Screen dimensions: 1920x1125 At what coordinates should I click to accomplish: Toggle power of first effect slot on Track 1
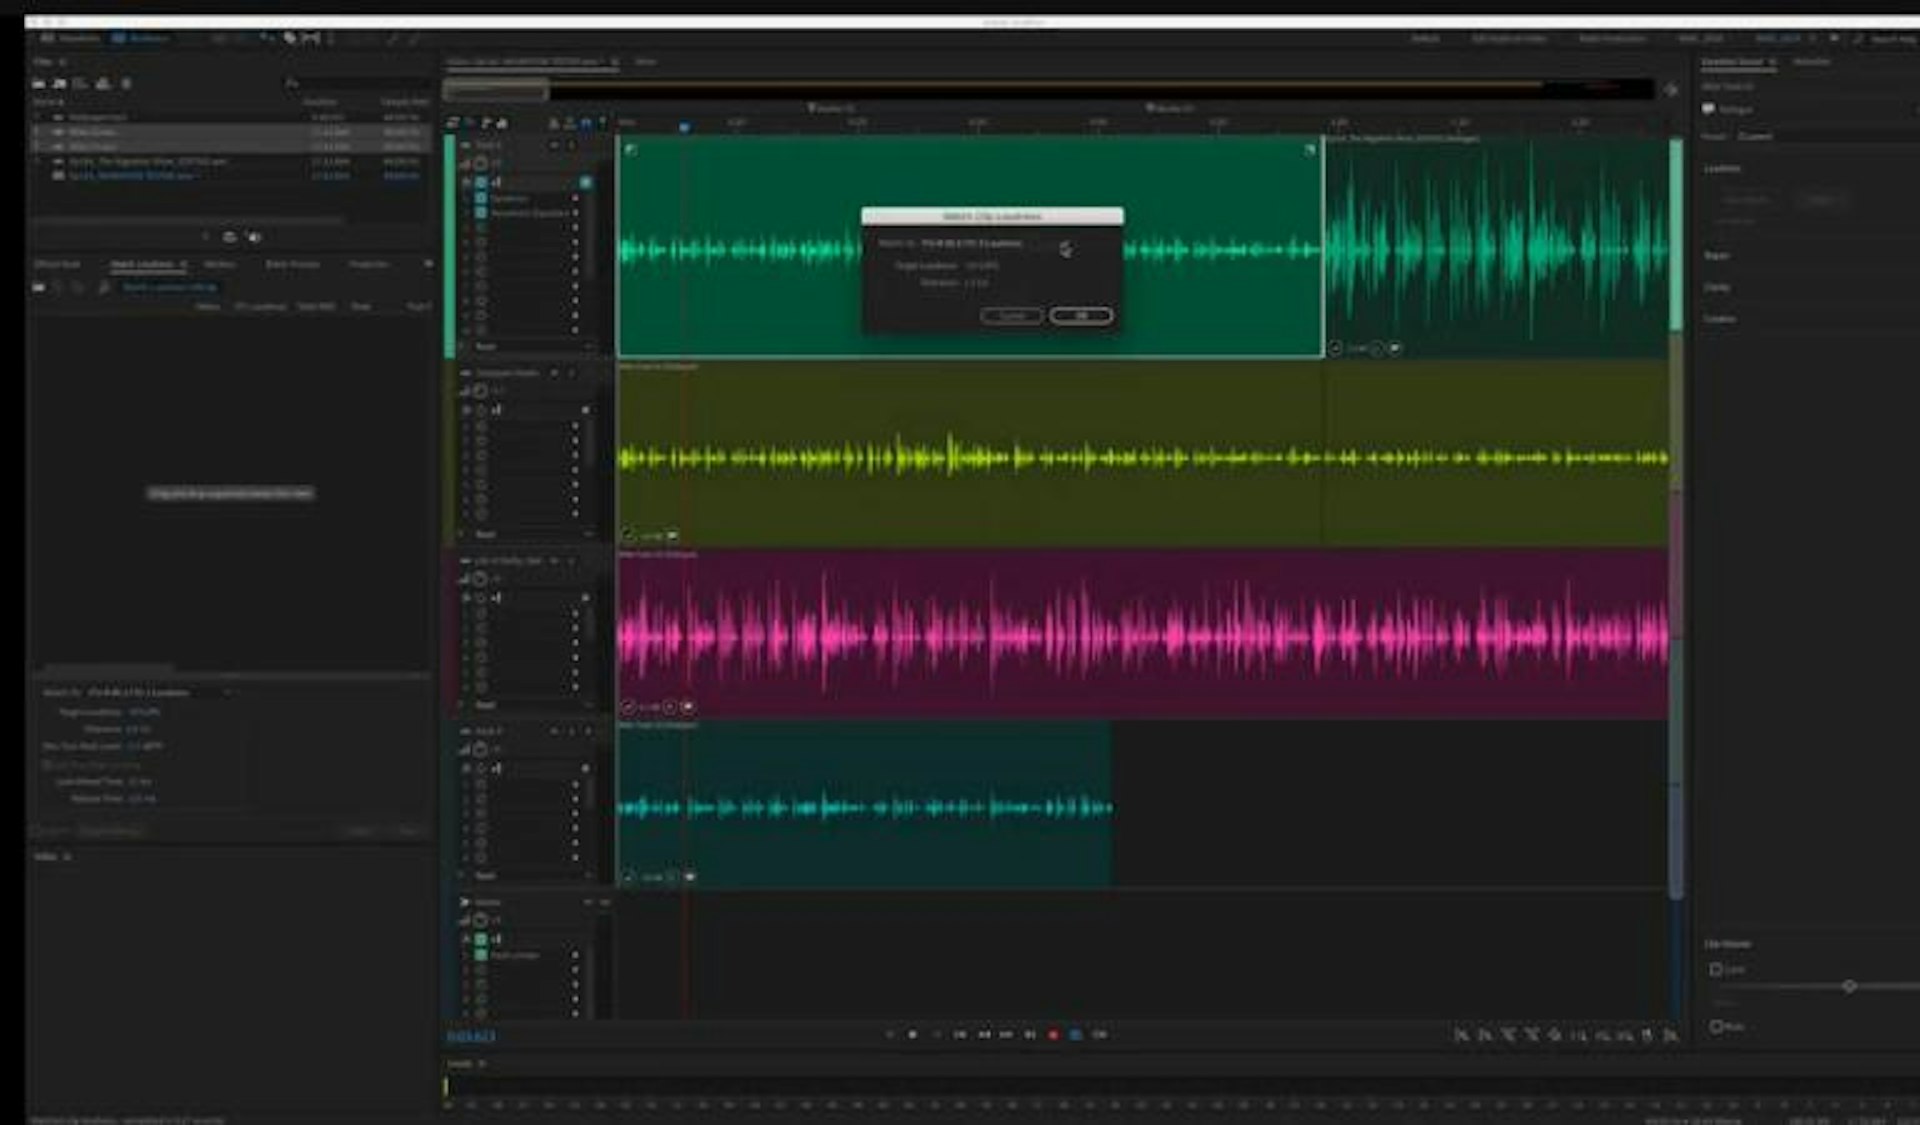481,198
